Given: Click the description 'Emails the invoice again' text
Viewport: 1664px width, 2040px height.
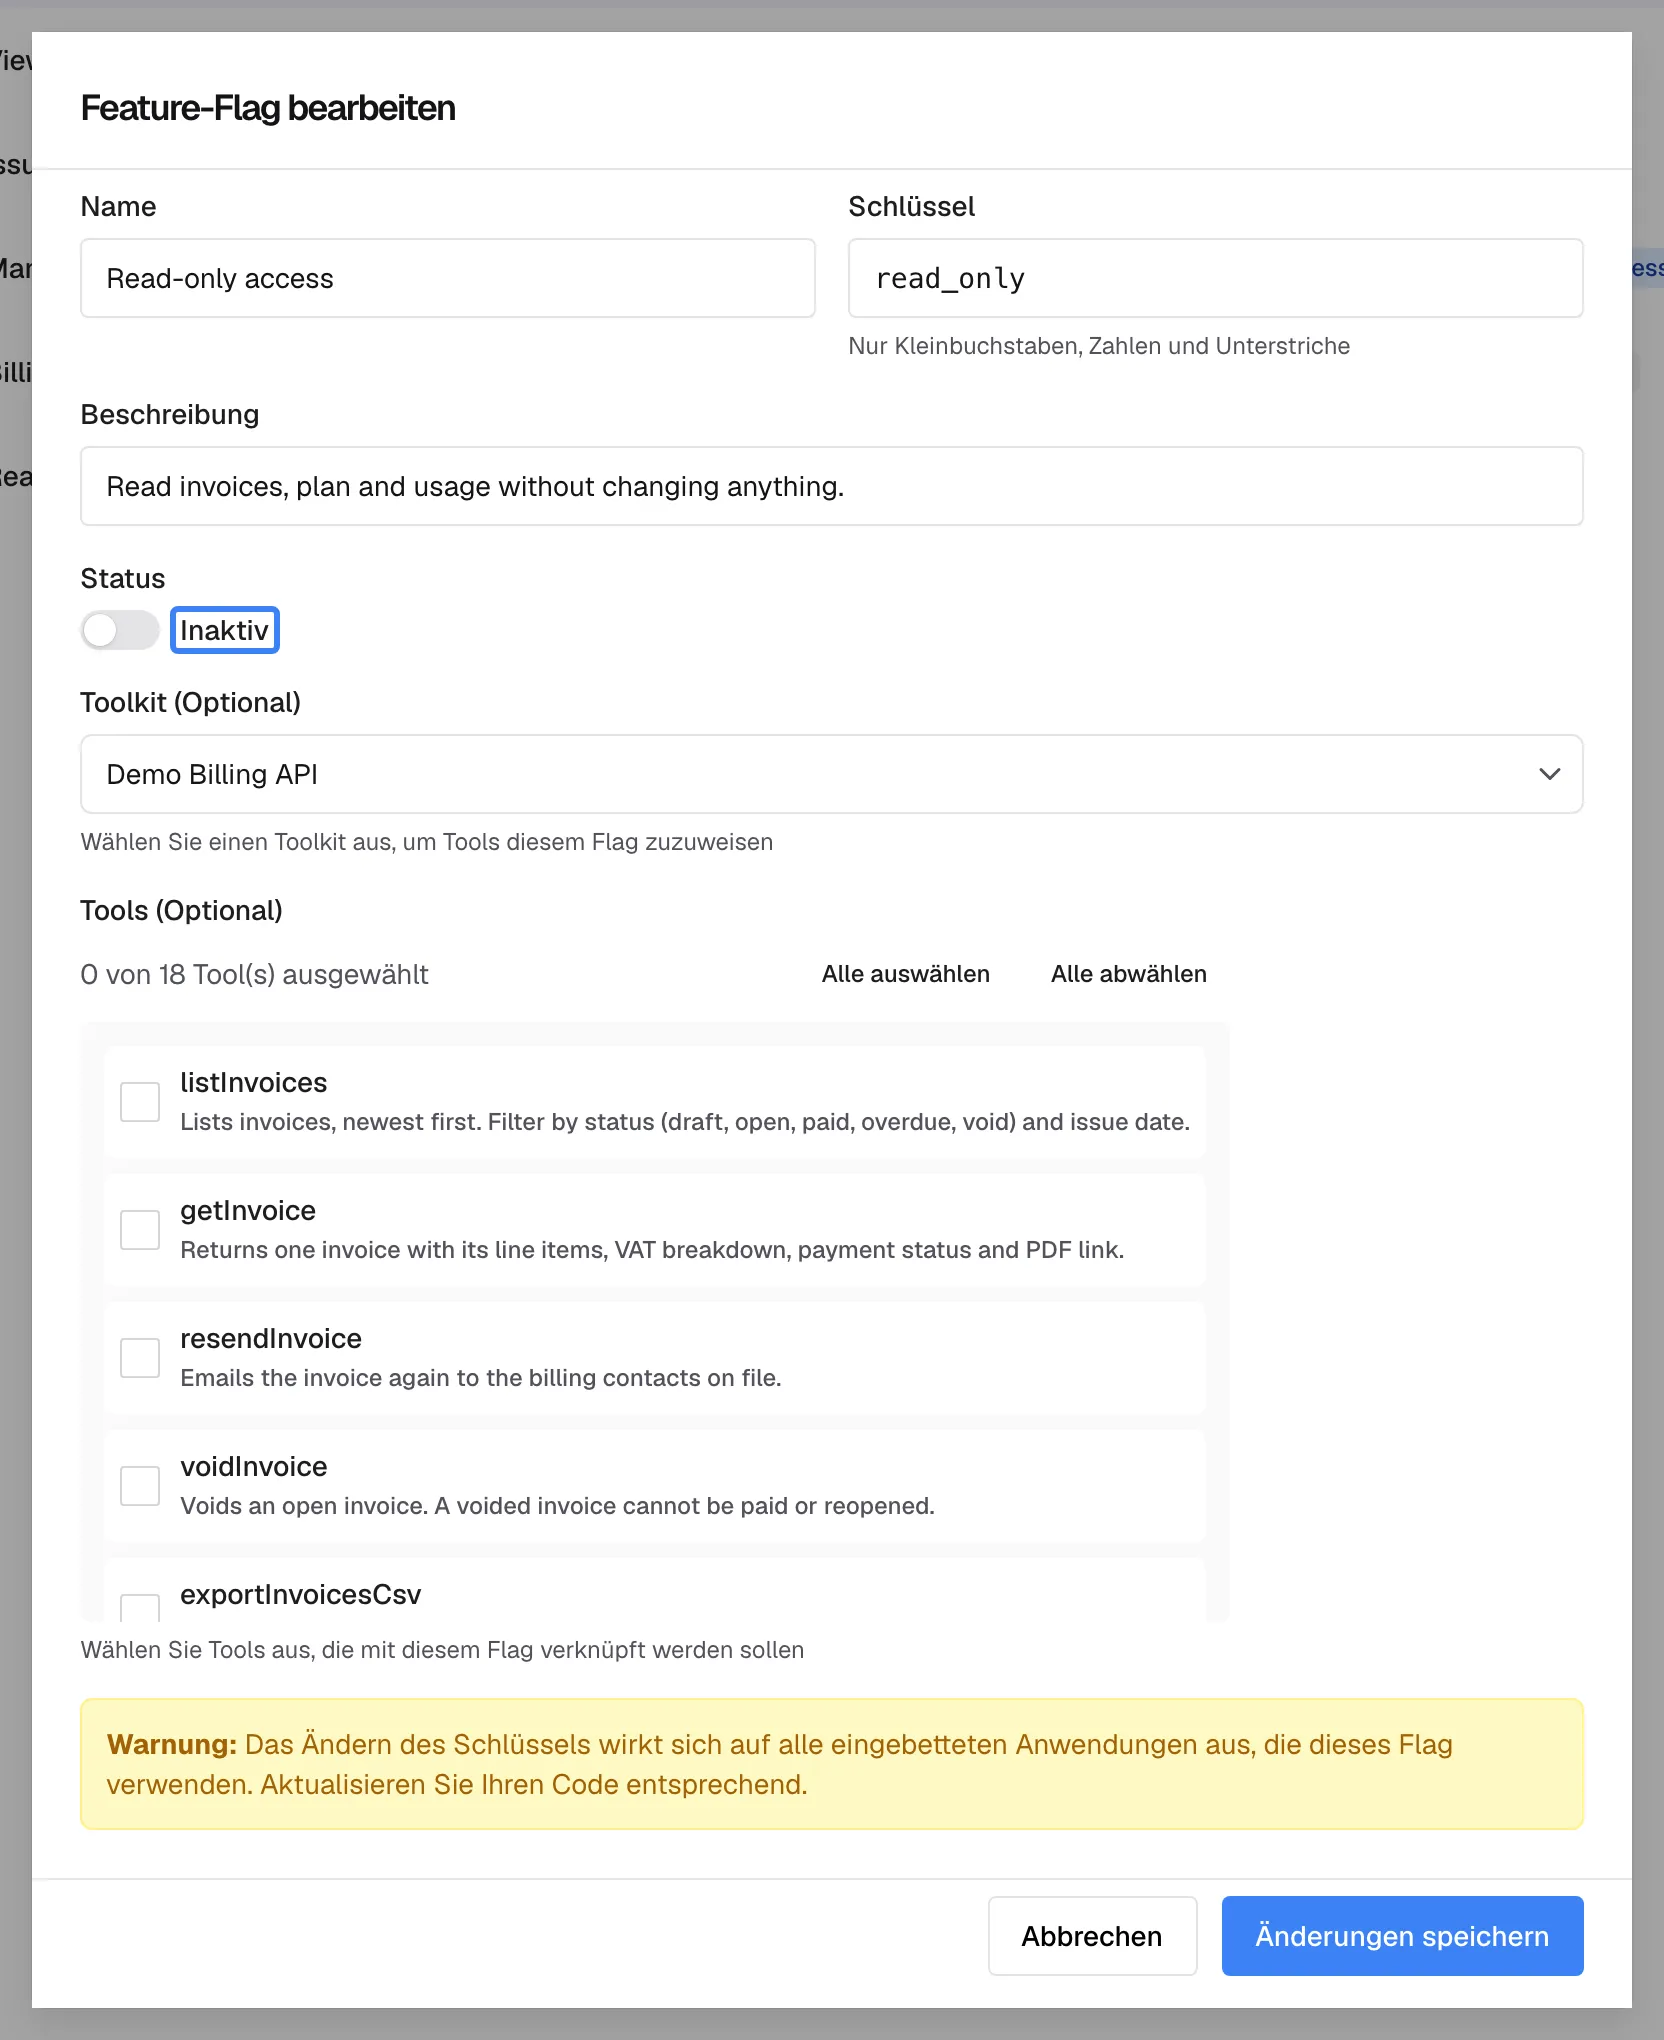Looking at the screenshot, I should tap(481, 1378).
